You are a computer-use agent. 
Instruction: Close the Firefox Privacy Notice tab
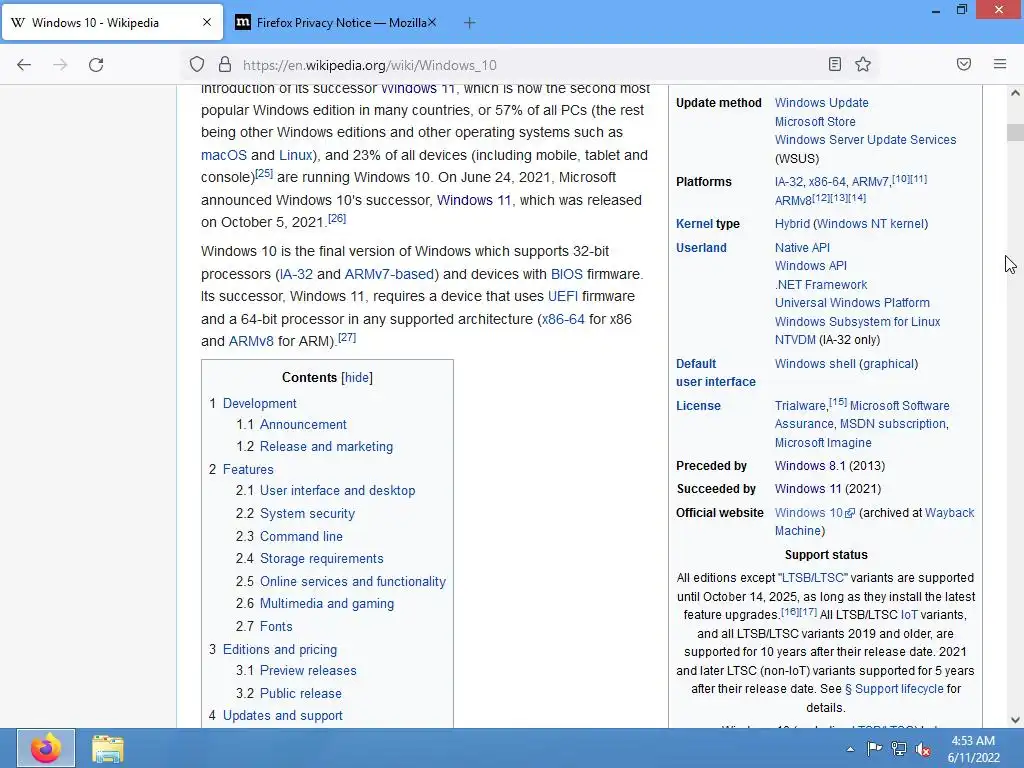432,22
